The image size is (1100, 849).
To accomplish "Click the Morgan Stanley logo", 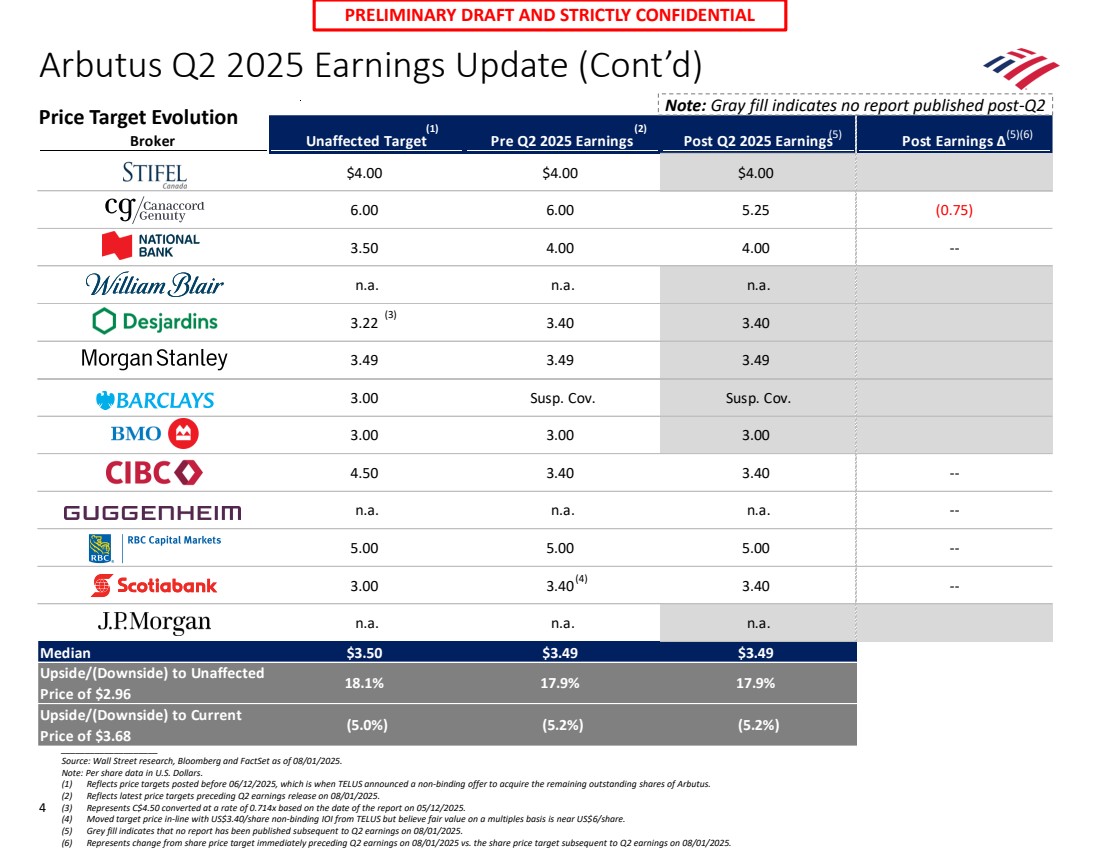I will [154, 359].
